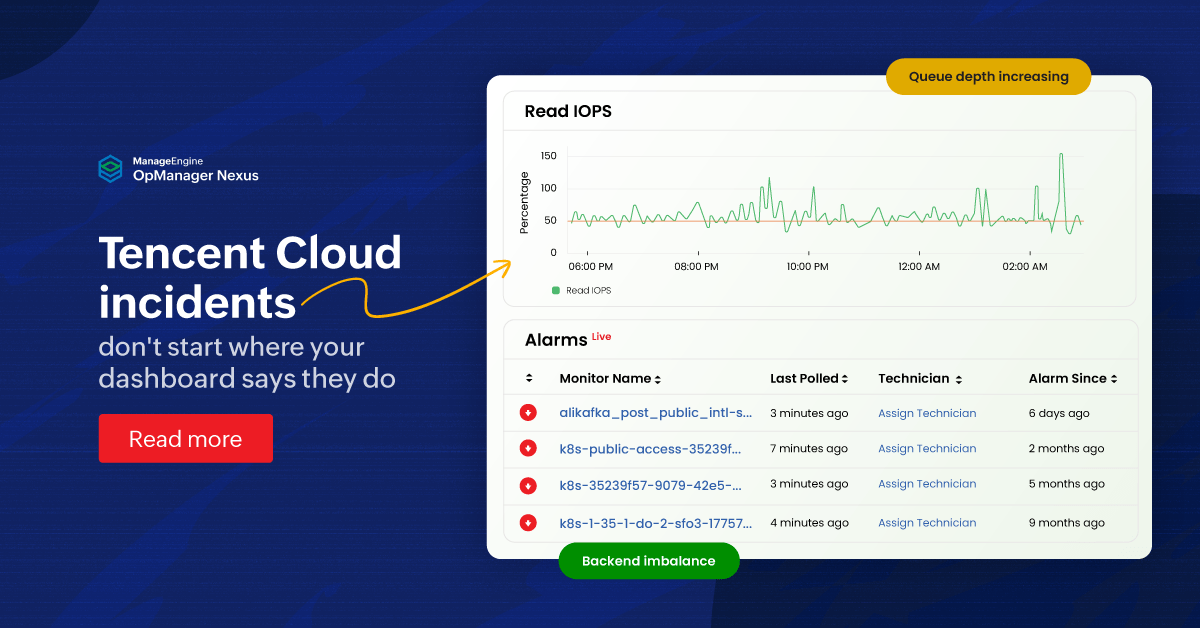Click the ManageEngine OpManager Nexus logo
Image resolution: width=1200 pixels, height=628 pixels.
[x=178, y=169]
